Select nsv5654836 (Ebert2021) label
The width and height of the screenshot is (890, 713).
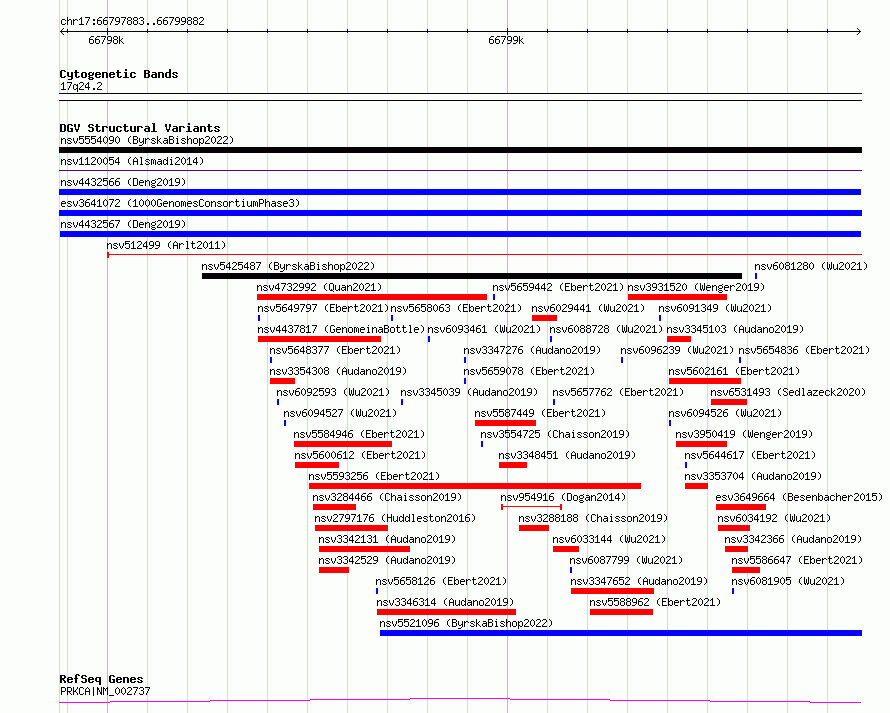(x=804, y=350)
